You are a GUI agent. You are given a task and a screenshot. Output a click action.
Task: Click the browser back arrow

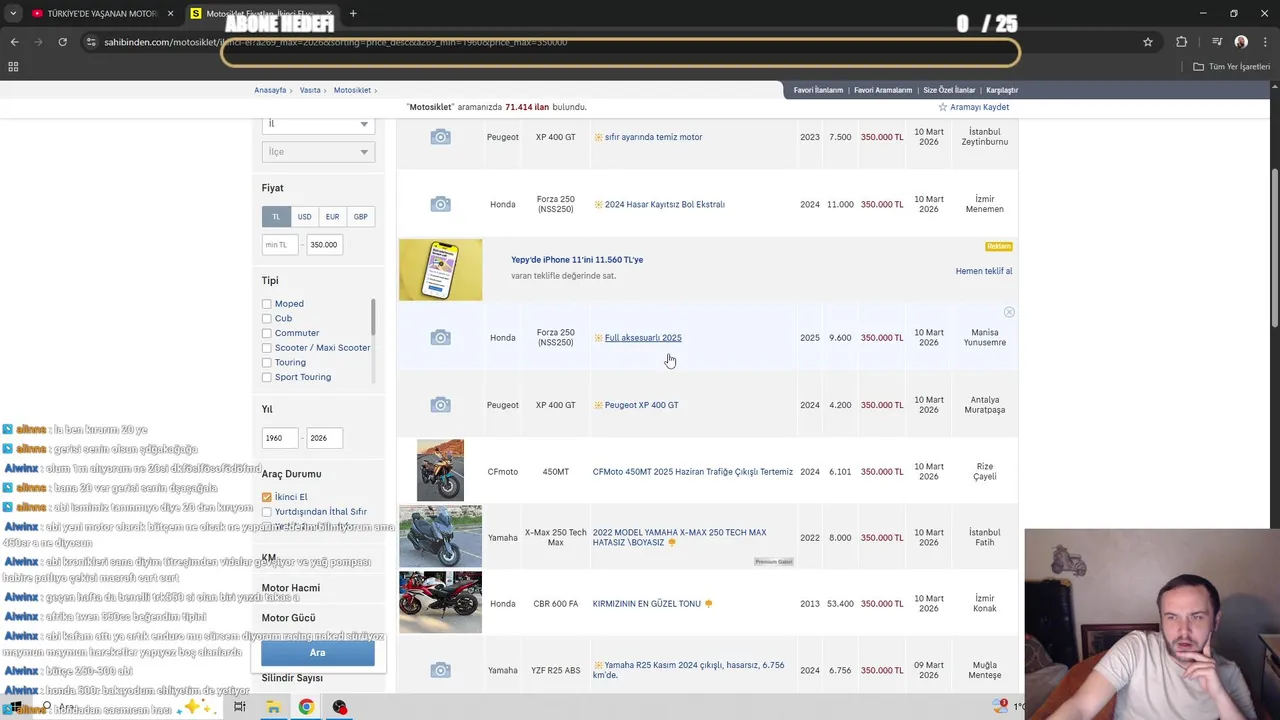[x=14, y=42]
